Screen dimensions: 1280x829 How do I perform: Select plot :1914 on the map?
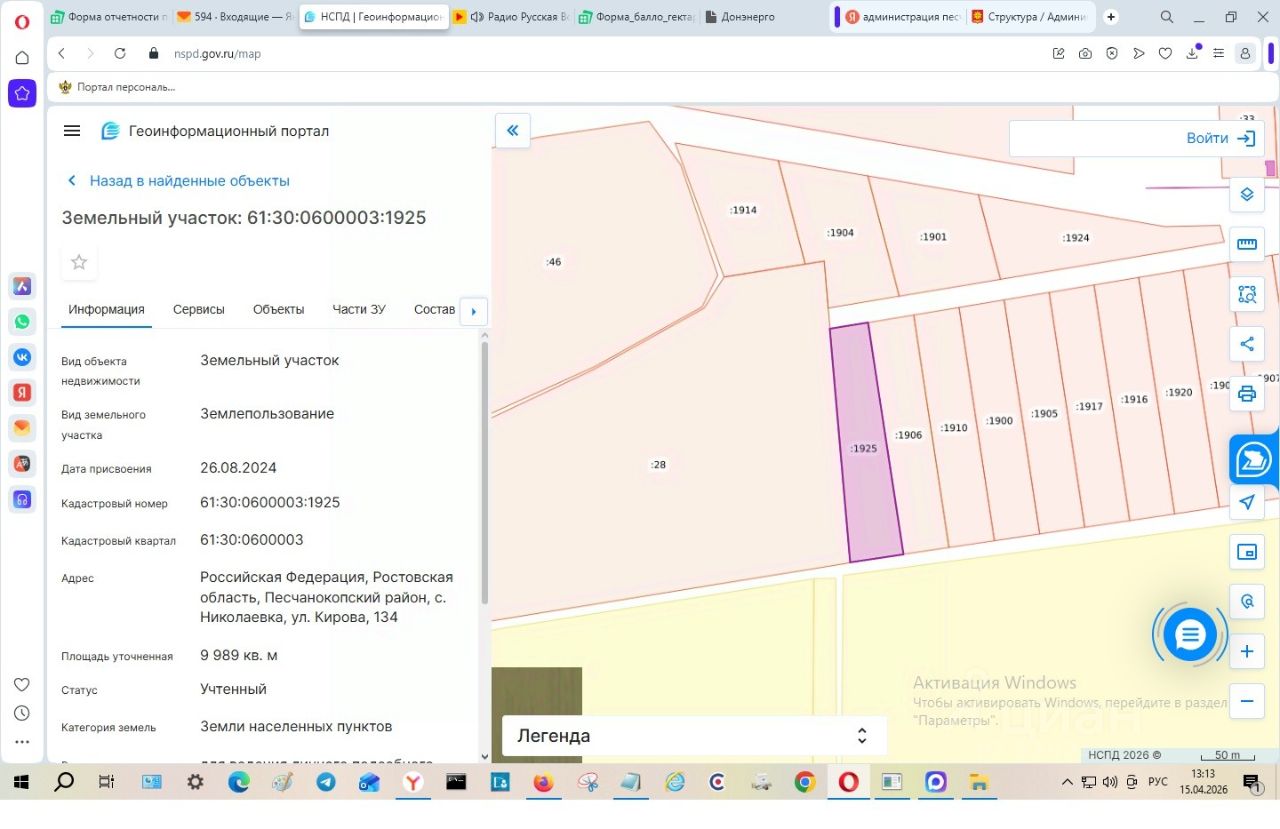pos(743,210)
